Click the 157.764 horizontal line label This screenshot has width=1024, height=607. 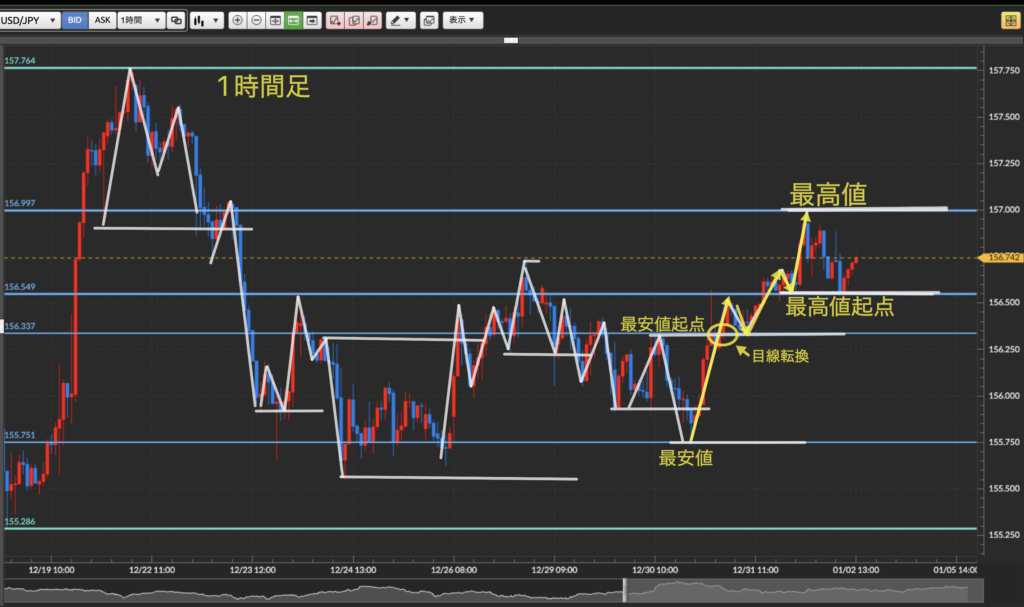[x=20, y=61]
